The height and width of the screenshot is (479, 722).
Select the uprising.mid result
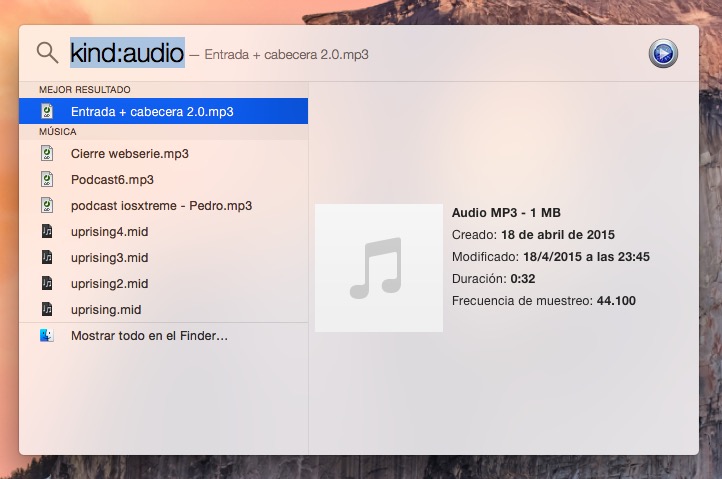(x=163, y=310)
